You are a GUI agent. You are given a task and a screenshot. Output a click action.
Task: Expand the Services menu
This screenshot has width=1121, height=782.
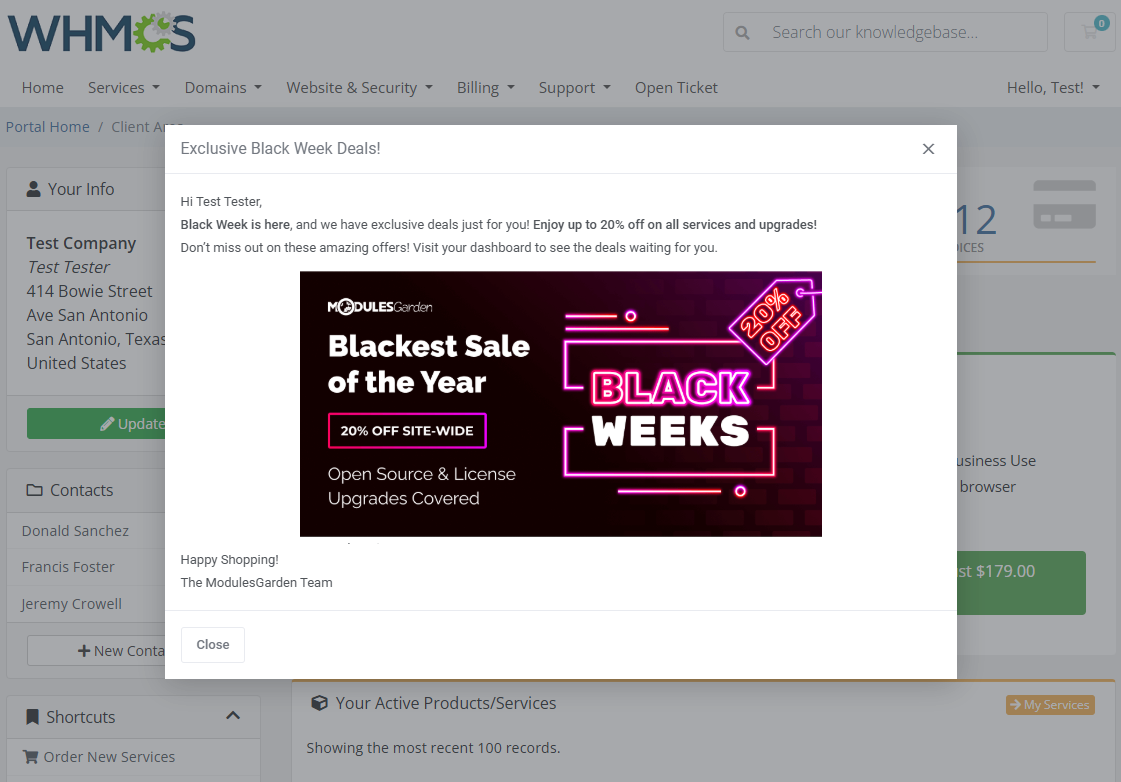124,88
